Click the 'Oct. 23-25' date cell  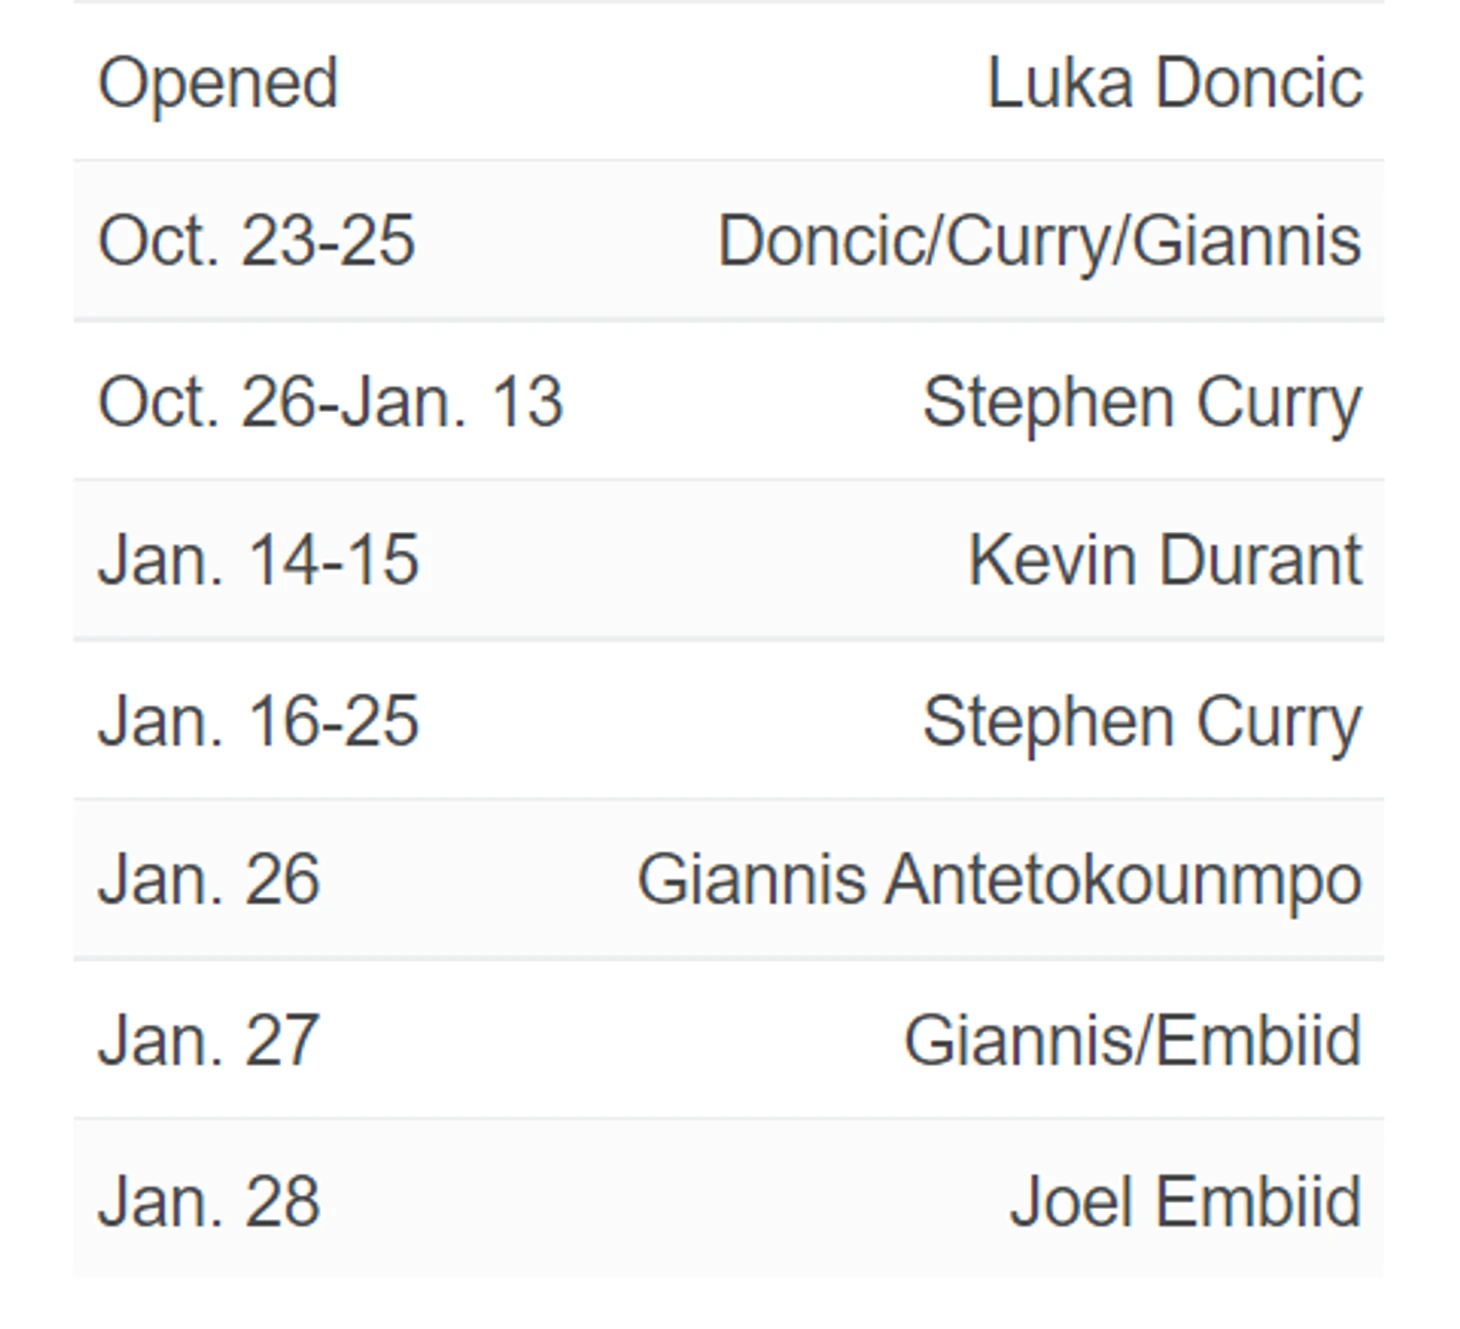[256, 241]
